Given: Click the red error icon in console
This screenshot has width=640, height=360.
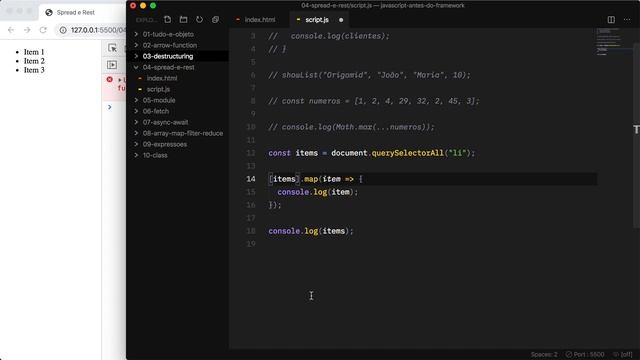Looking at the screenshot, I should click(110, 79).
